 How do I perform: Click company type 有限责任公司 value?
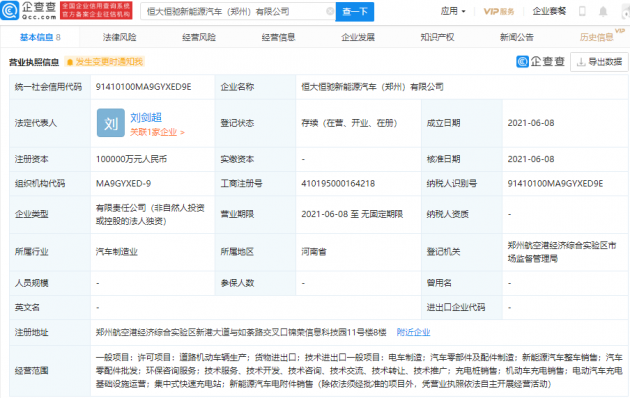pos(150,214)
